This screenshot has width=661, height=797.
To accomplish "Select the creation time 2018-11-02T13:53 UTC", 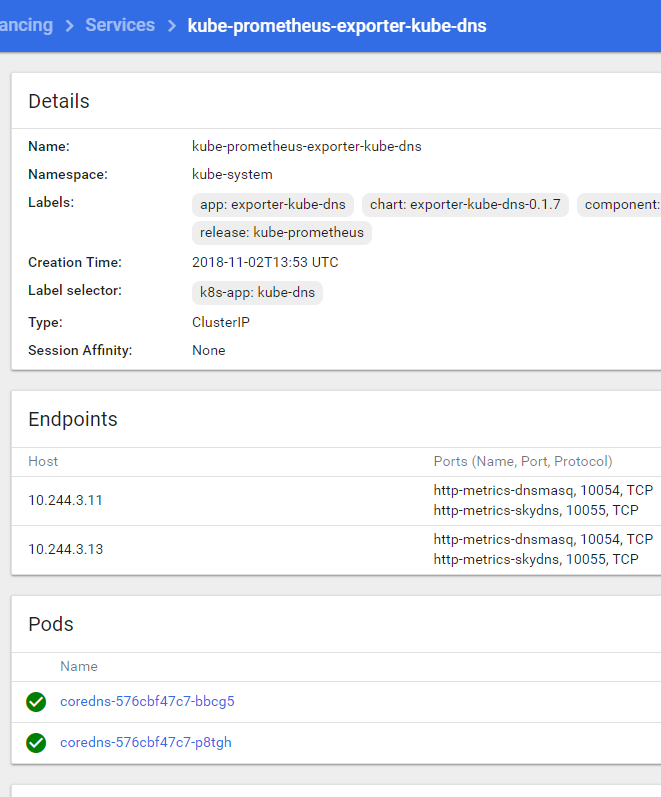I will [265, 262].
